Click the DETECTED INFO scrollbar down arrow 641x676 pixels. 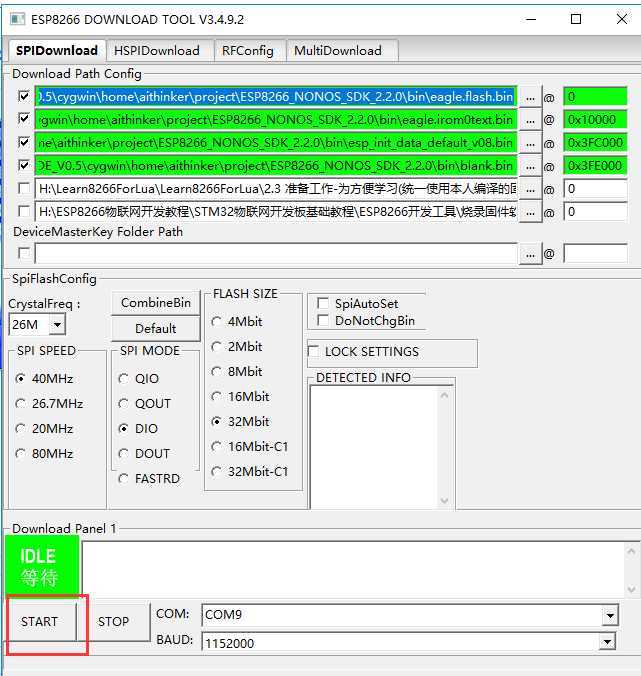[x=445, y=501]
